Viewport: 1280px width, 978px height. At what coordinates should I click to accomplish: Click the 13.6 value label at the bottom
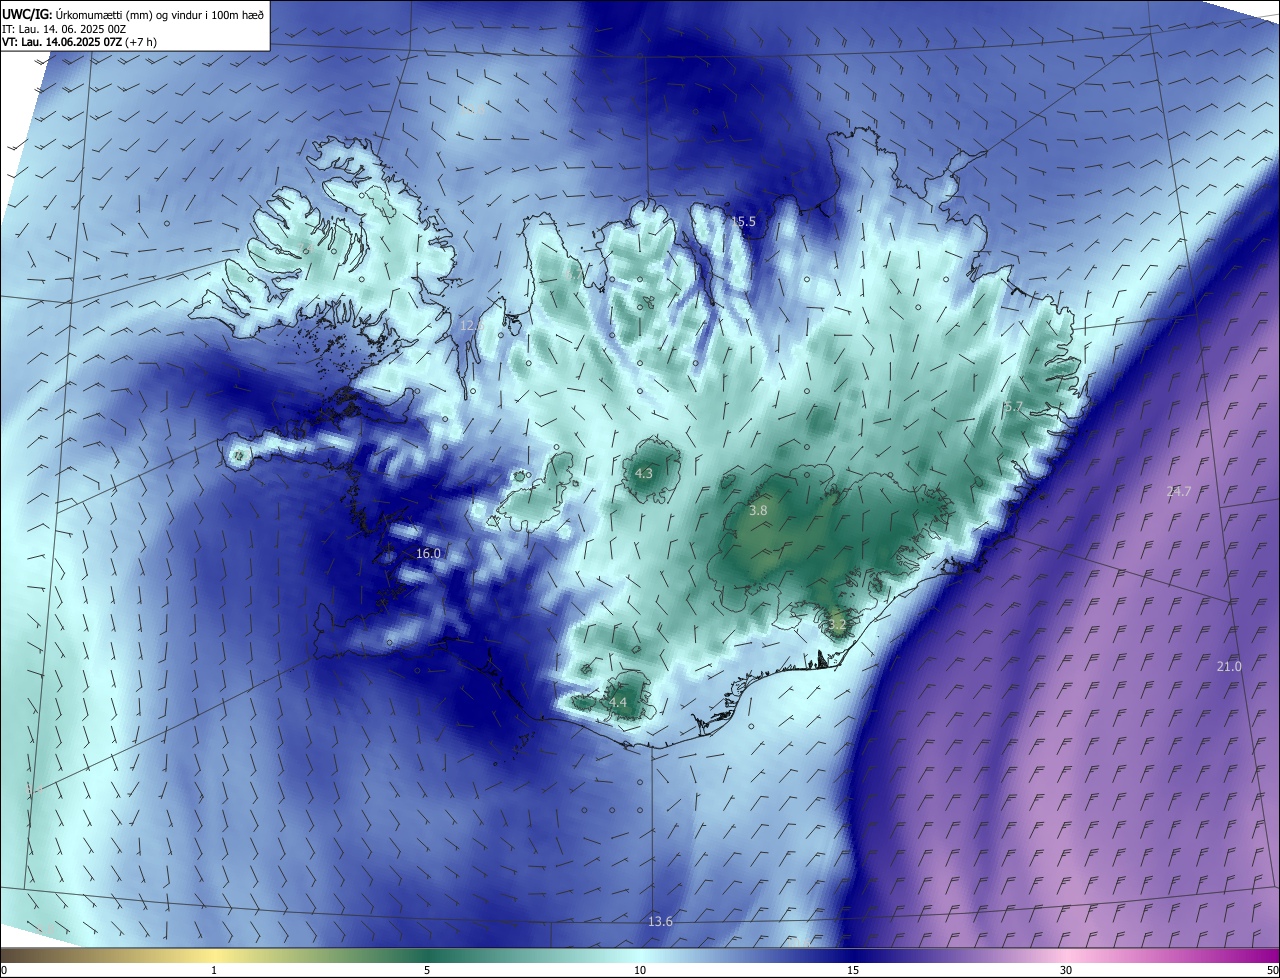click(x=660, y=921)
